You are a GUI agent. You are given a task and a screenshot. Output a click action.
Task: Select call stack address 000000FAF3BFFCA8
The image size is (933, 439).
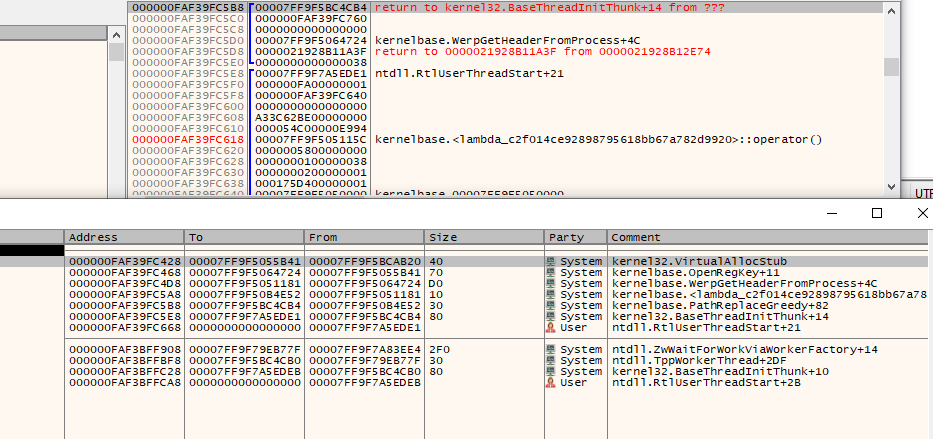click(126, 382)
